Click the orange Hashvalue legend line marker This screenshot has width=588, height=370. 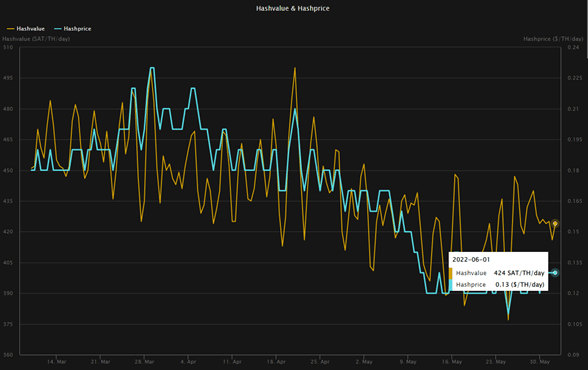(x=11, y=29)
